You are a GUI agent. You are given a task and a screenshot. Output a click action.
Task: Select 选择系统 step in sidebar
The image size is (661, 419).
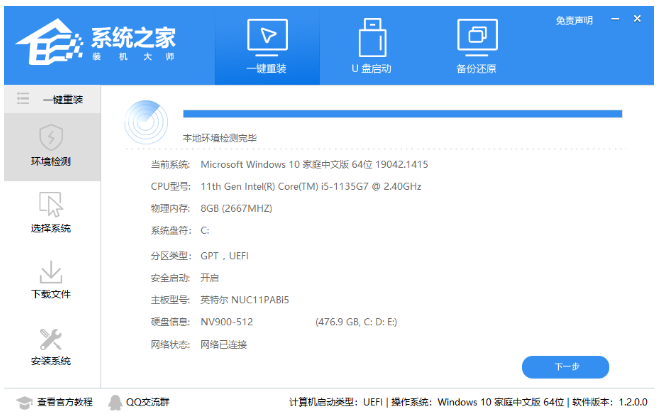point(51,212)
